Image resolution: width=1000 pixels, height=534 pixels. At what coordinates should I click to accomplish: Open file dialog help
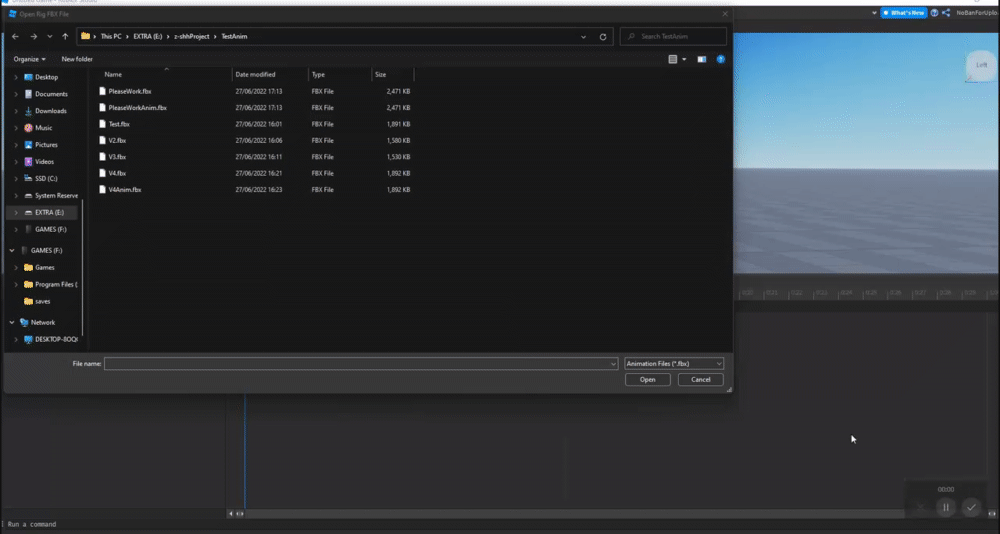(x=721, y=59)
